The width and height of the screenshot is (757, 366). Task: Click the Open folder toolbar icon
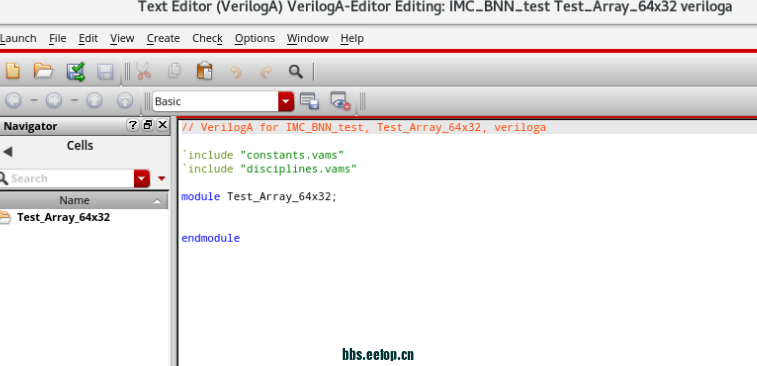pos(43,71)
